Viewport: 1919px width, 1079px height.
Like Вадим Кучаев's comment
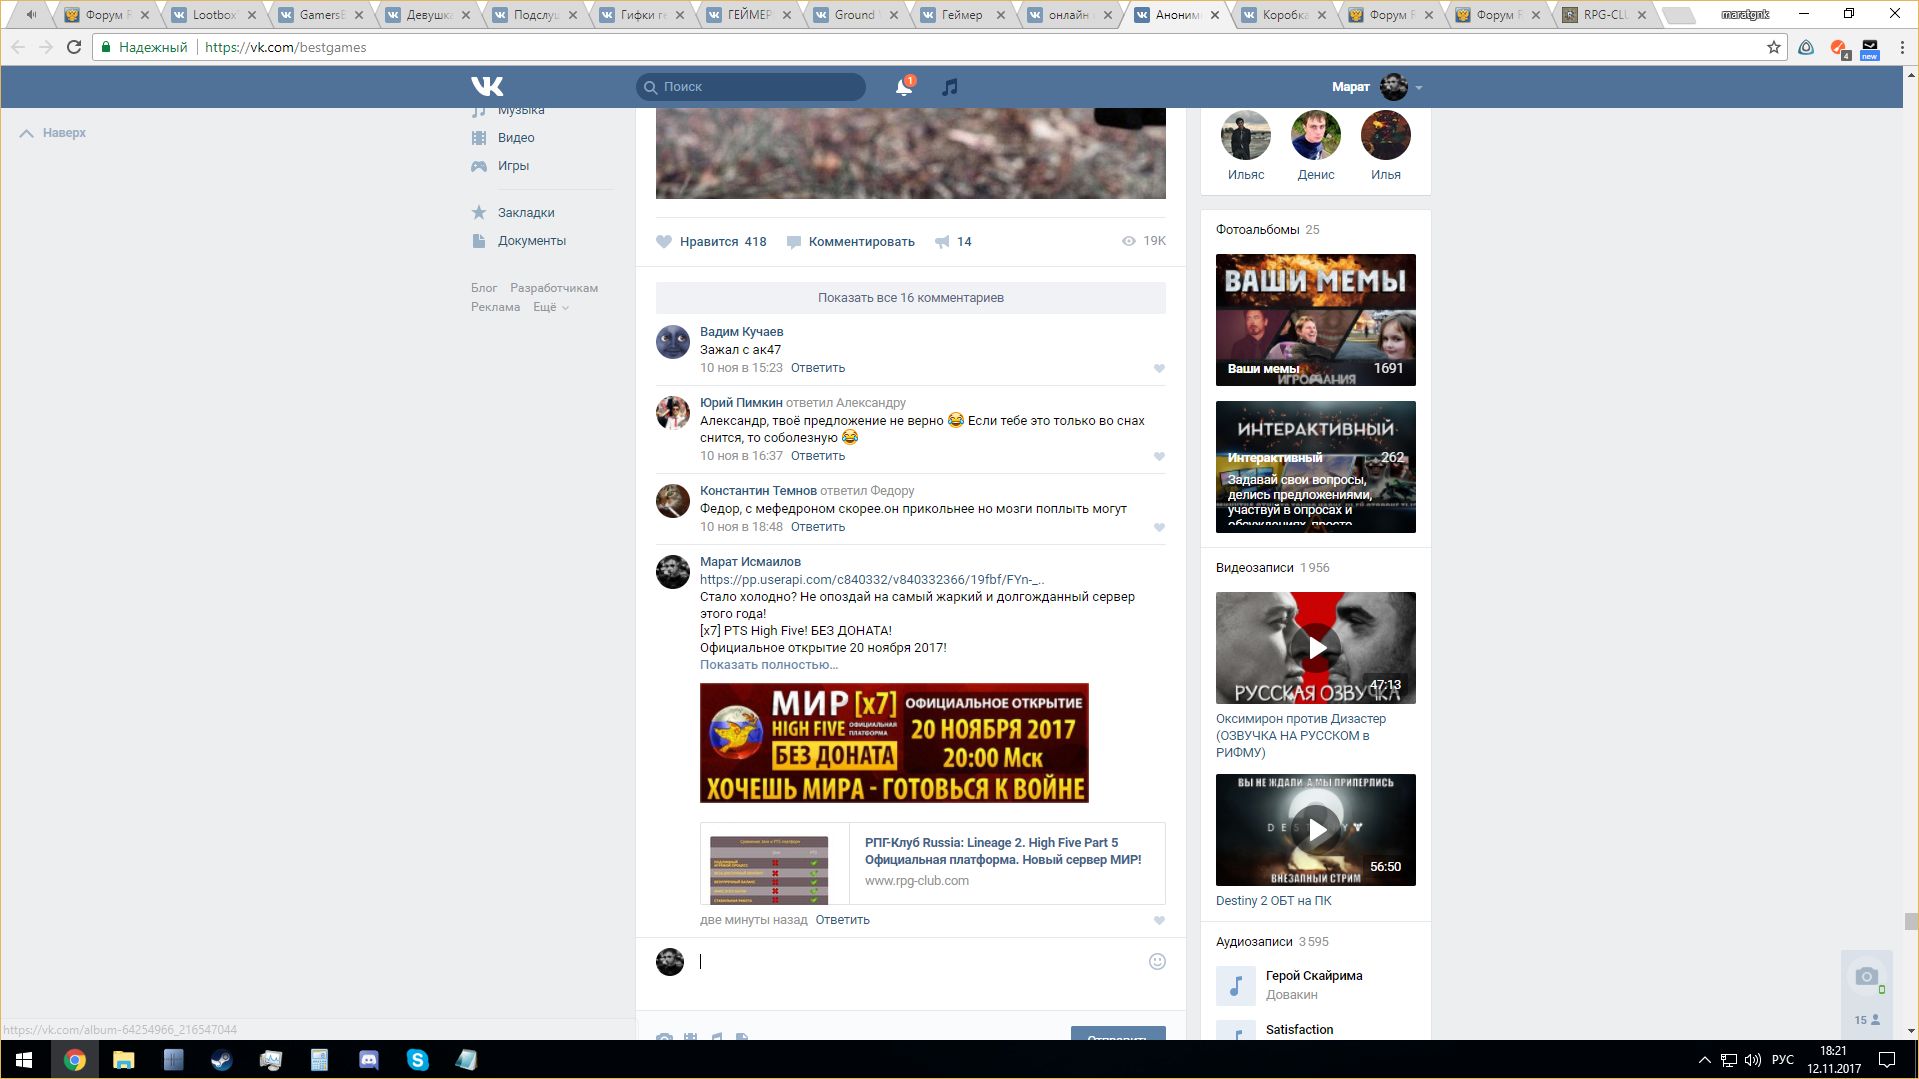(x=1159, y=369)
